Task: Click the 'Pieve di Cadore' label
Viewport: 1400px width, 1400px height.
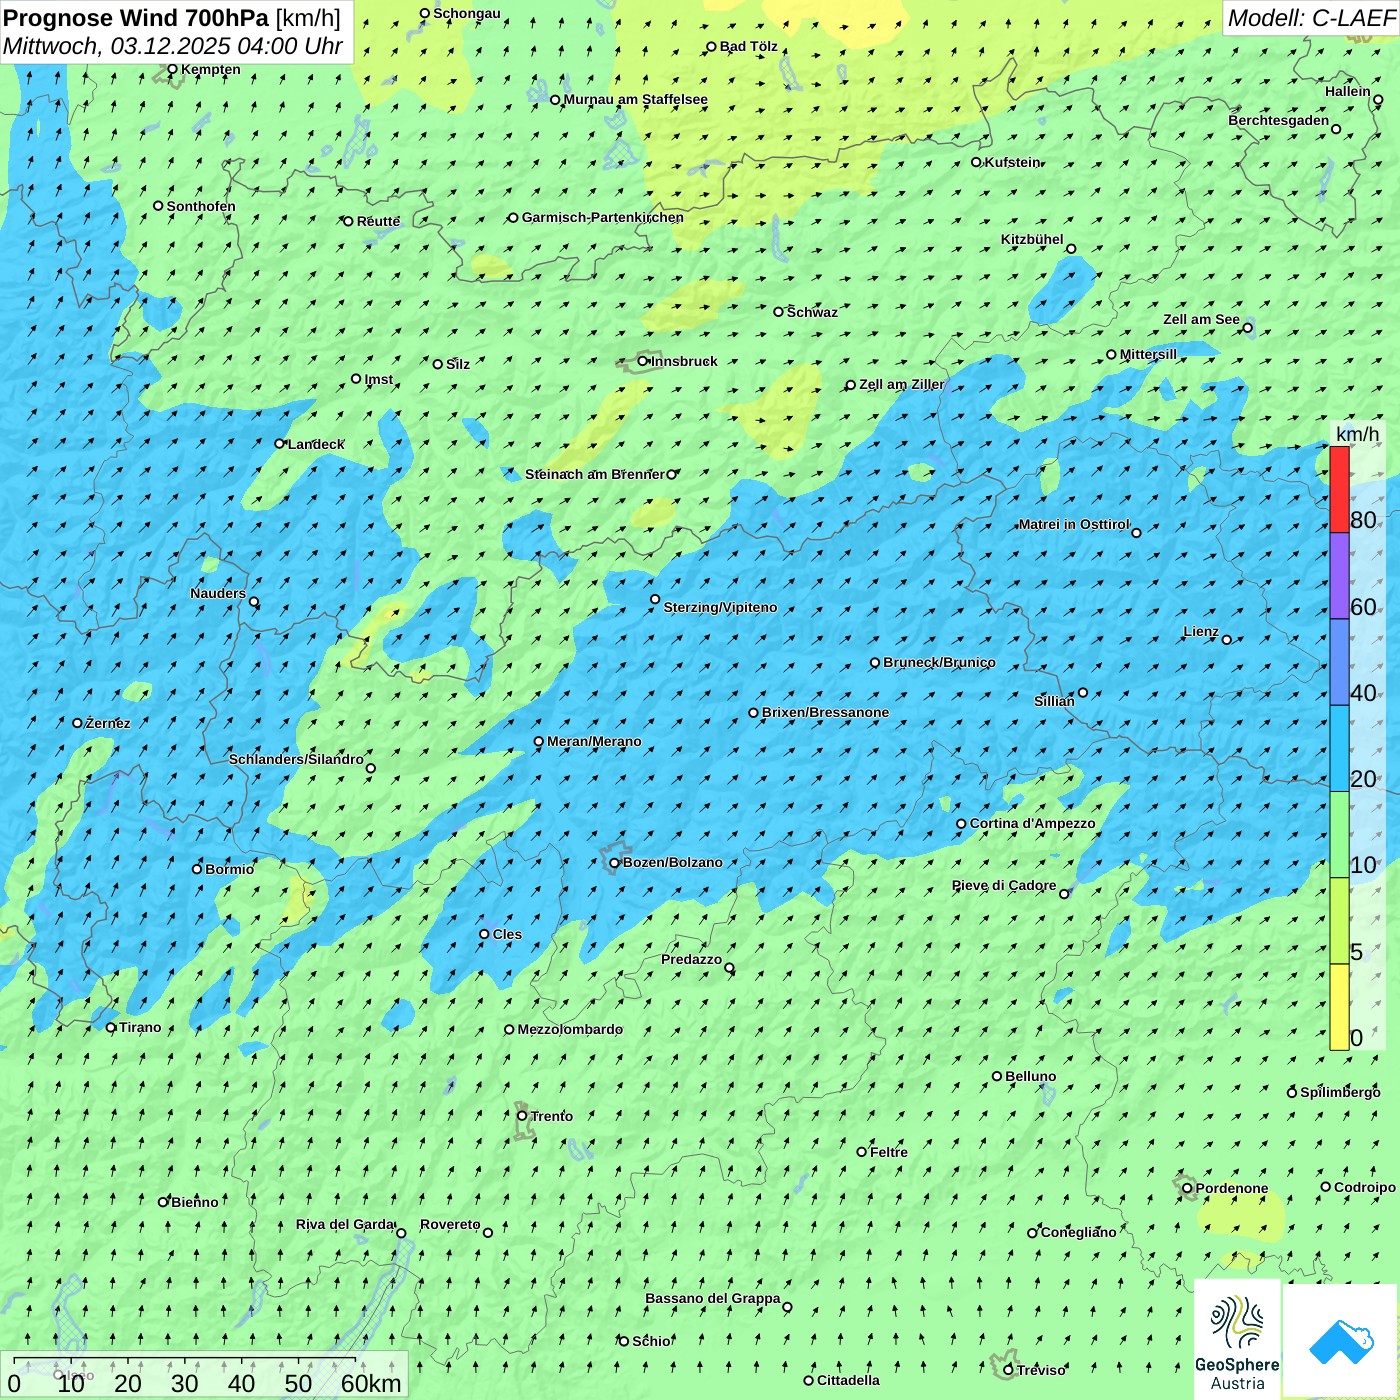Action: coord(1004,885)
